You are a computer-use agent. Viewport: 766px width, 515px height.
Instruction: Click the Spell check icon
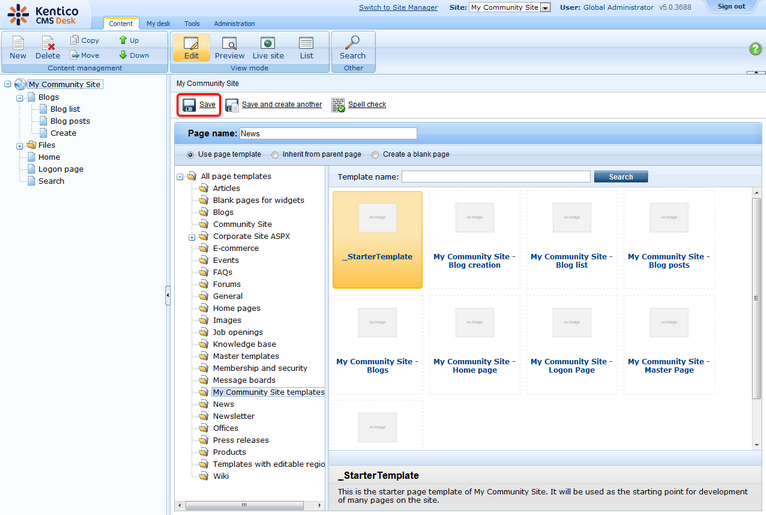tap(338, 105)
